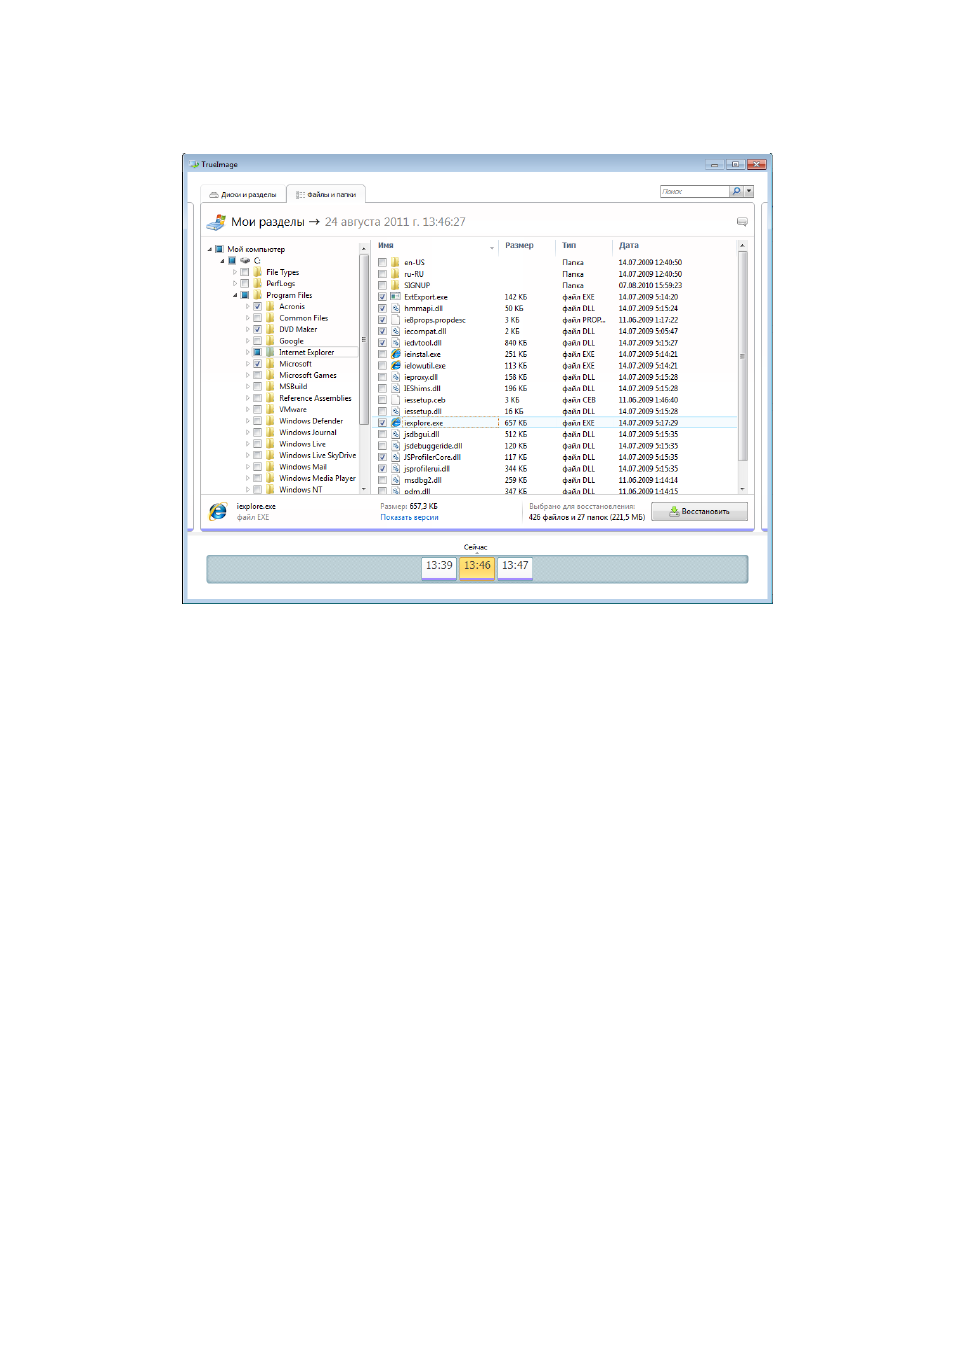
Task: Click the en-US folder icon
Action: pos(396,263)
